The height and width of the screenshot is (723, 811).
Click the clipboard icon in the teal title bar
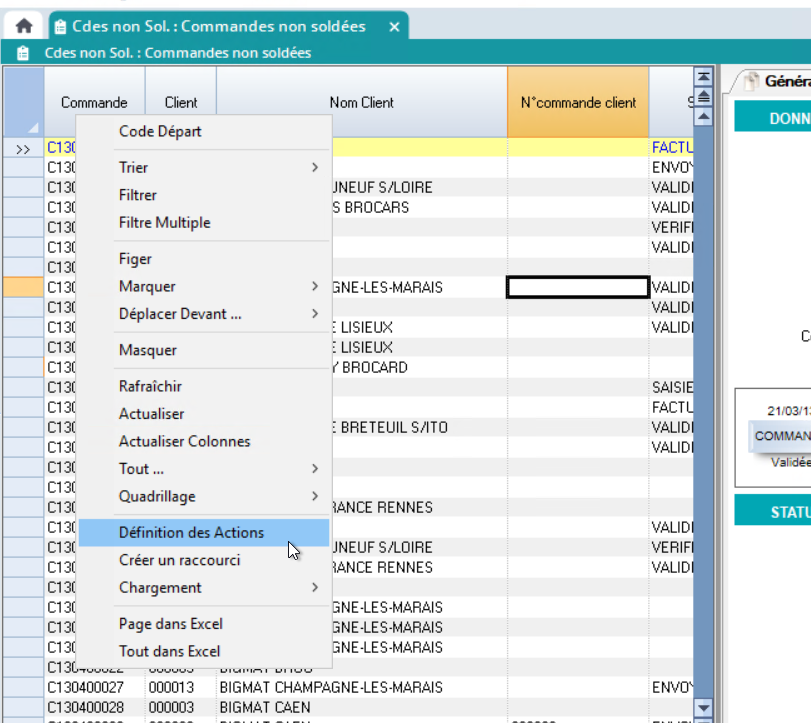coord(22,53)
